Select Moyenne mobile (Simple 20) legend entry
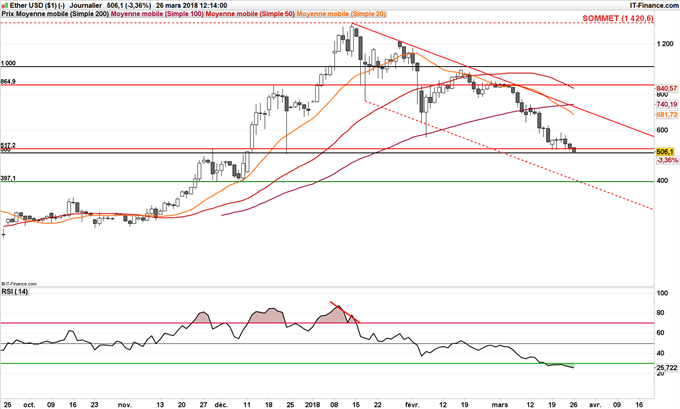Image resolution: width=680 pixels, height=409 pixels. pos(341,14)
